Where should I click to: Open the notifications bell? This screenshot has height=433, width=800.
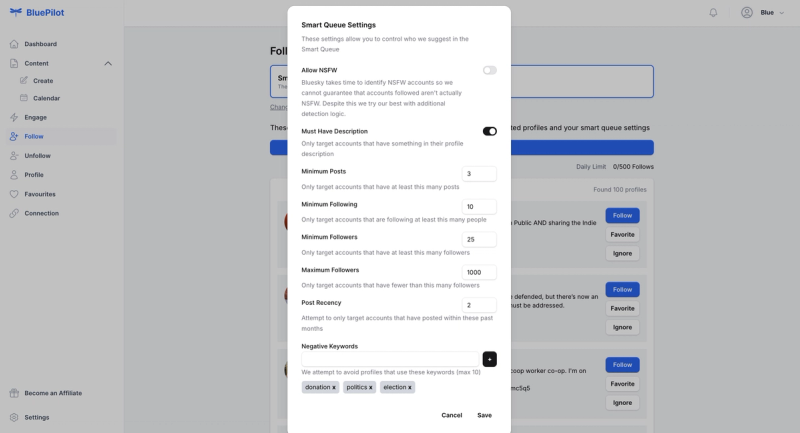(x=713, y=13)
